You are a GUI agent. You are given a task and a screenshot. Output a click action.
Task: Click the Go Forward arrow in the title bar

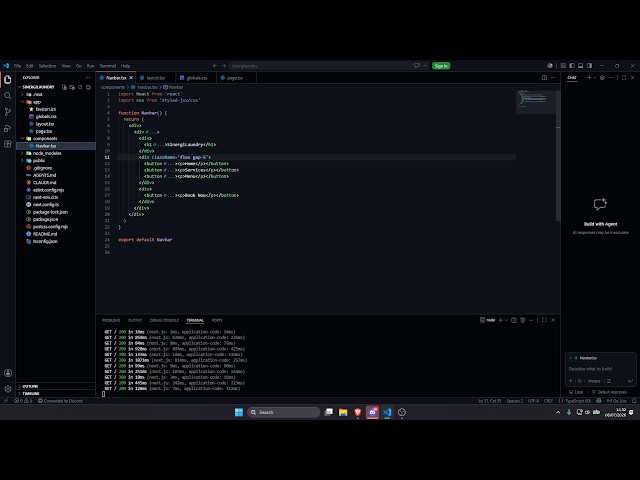224,66
